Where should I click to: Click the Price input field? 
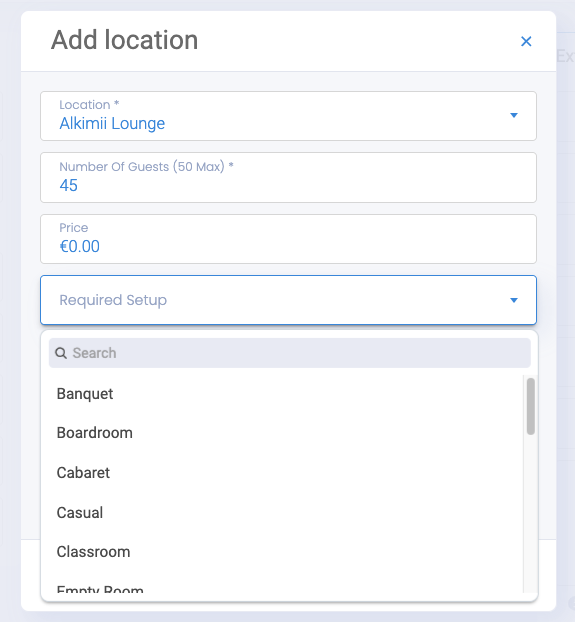(x=288, y=239)
